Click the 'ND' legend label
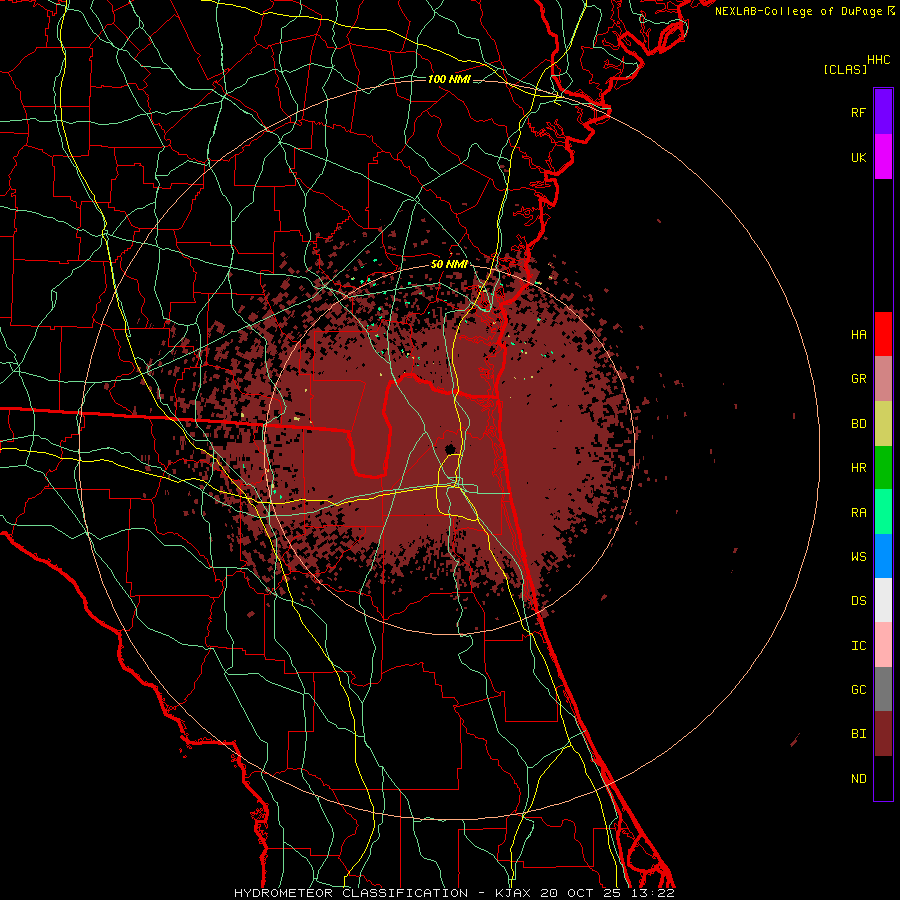Image resolution: width=900 pixels, height=900 pixels. pyautogui.click(x=858, y=779)
